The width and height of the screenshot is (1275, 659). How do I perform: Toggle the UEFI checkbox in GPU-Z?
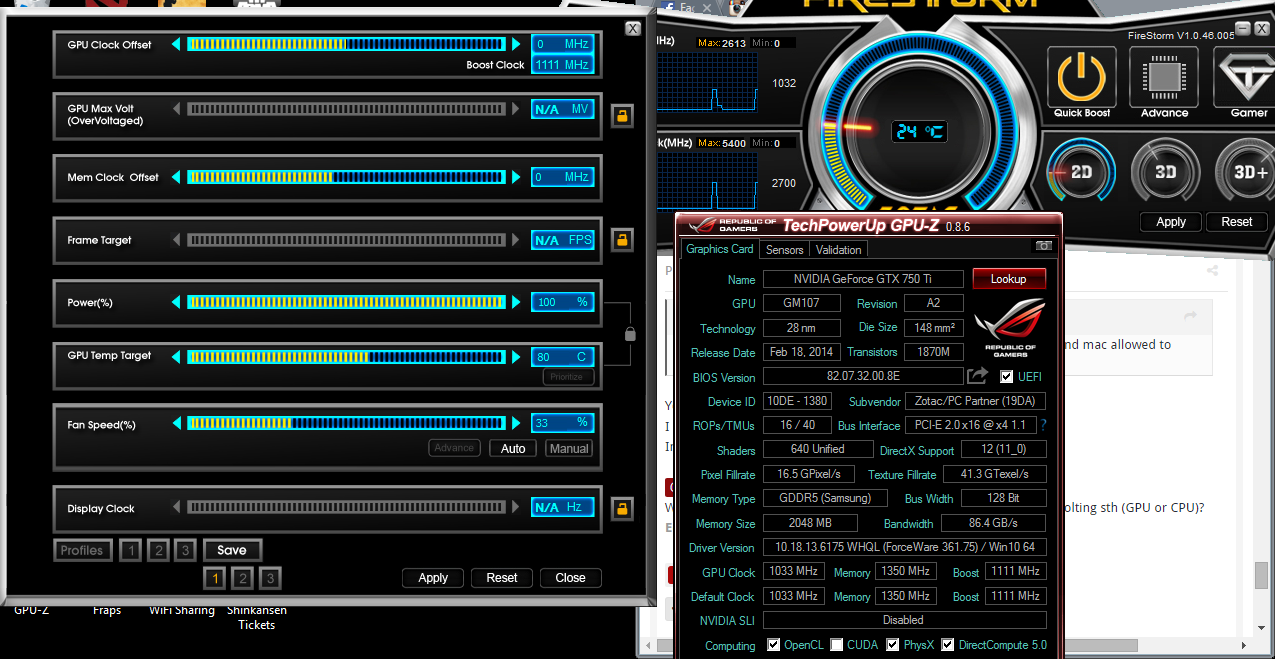1006,377
